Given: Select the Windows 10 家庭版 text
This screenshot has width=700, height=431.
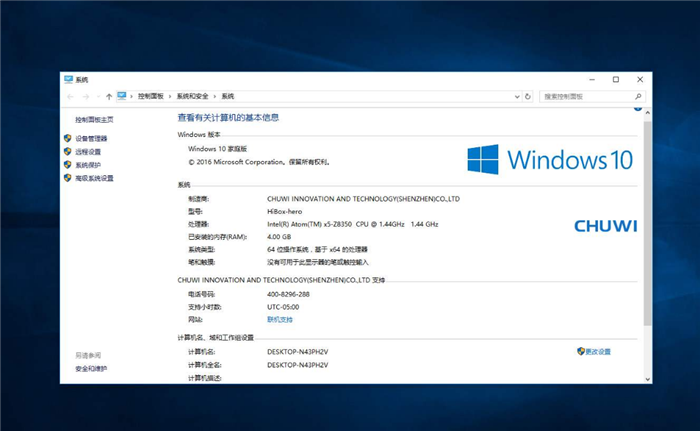Looking at the screenshot, I should [x=217, y=149].
